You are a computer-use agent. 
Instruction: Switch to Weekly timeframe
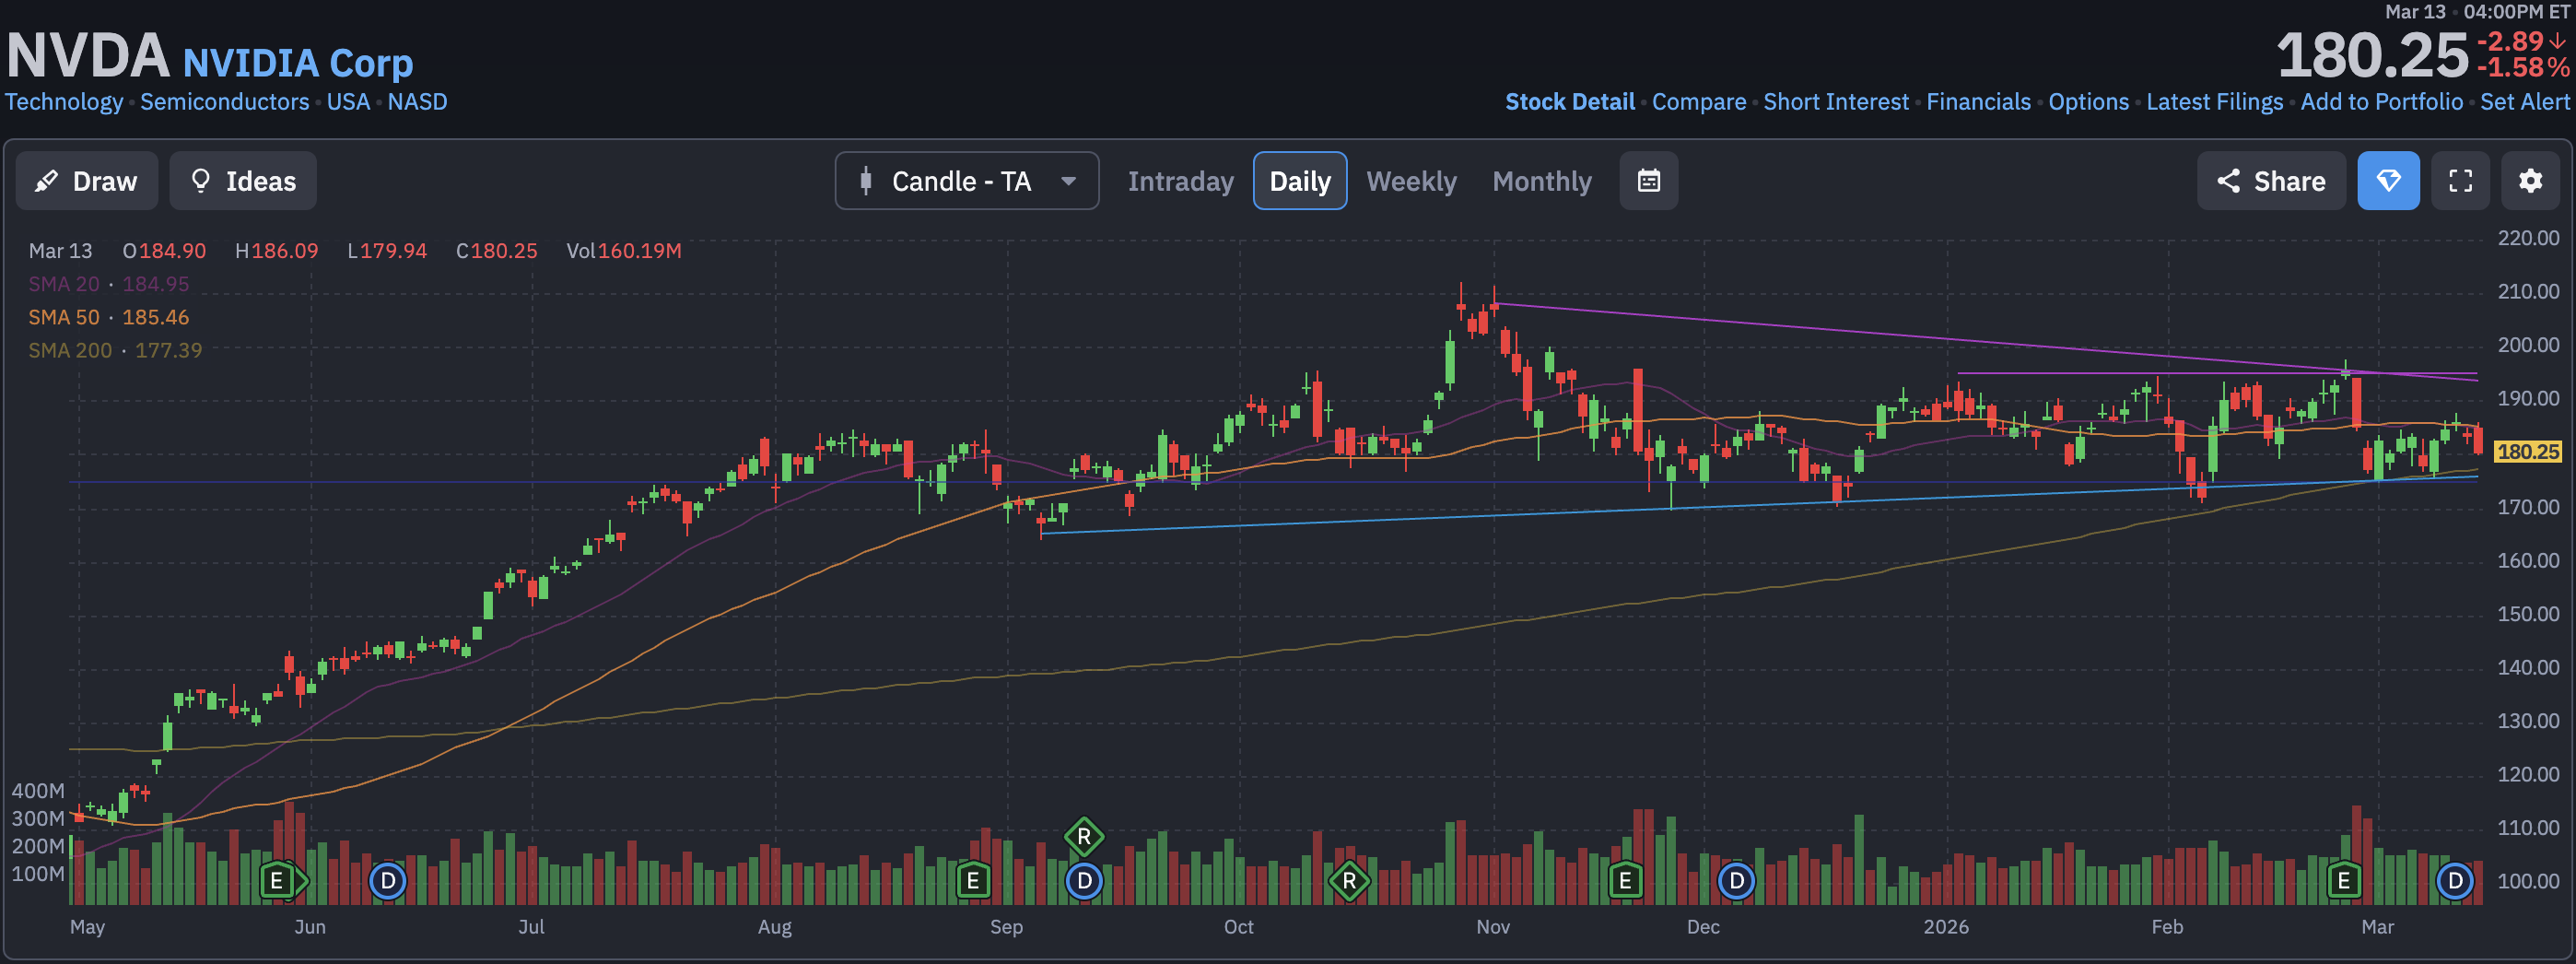(x=1411, y=181)
